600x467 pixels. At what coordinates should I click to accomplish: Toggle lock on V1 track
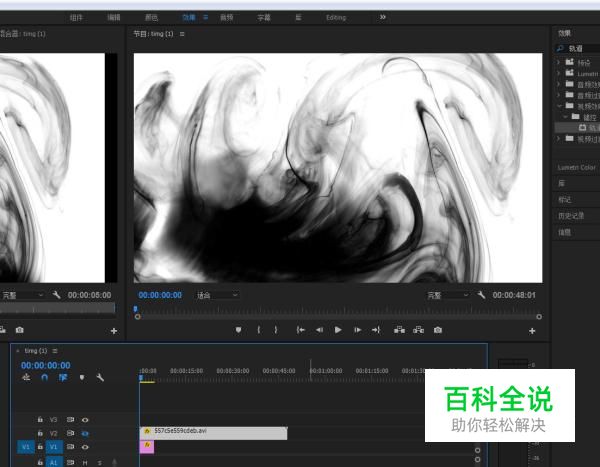(40, 446)
